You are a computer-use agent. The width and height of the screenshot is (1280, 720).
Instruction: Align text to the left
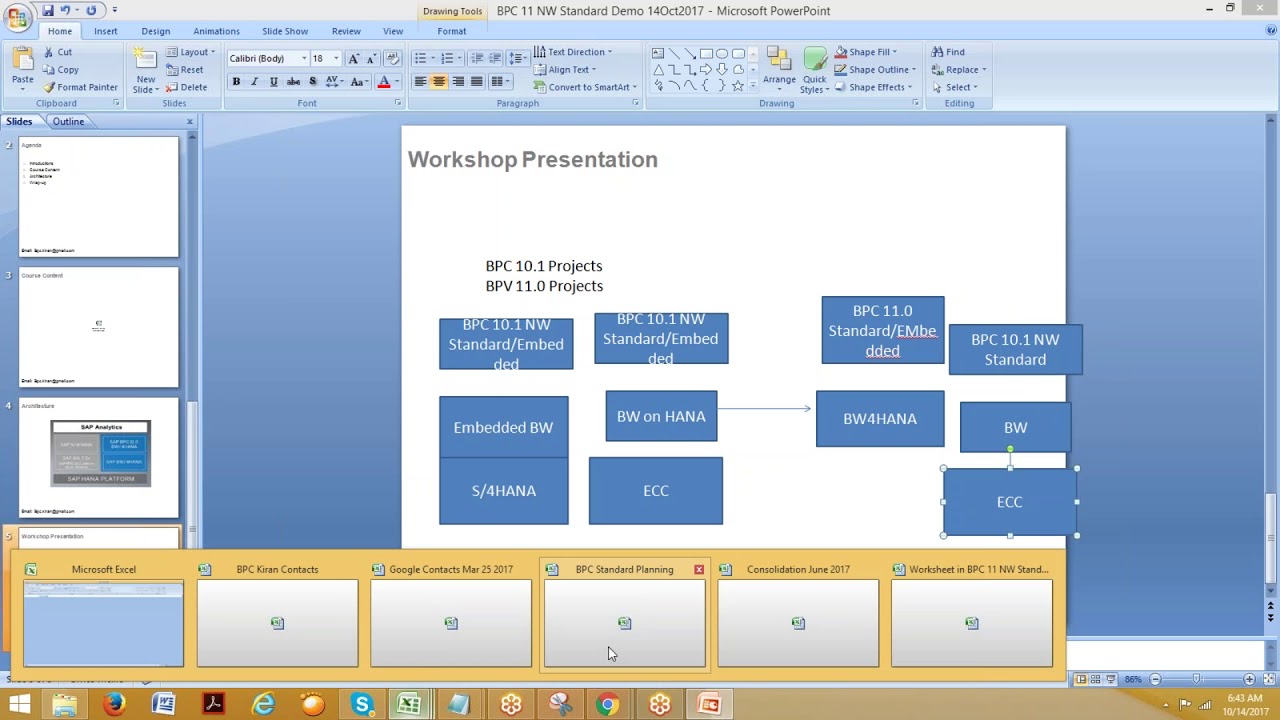coord(420,82)
